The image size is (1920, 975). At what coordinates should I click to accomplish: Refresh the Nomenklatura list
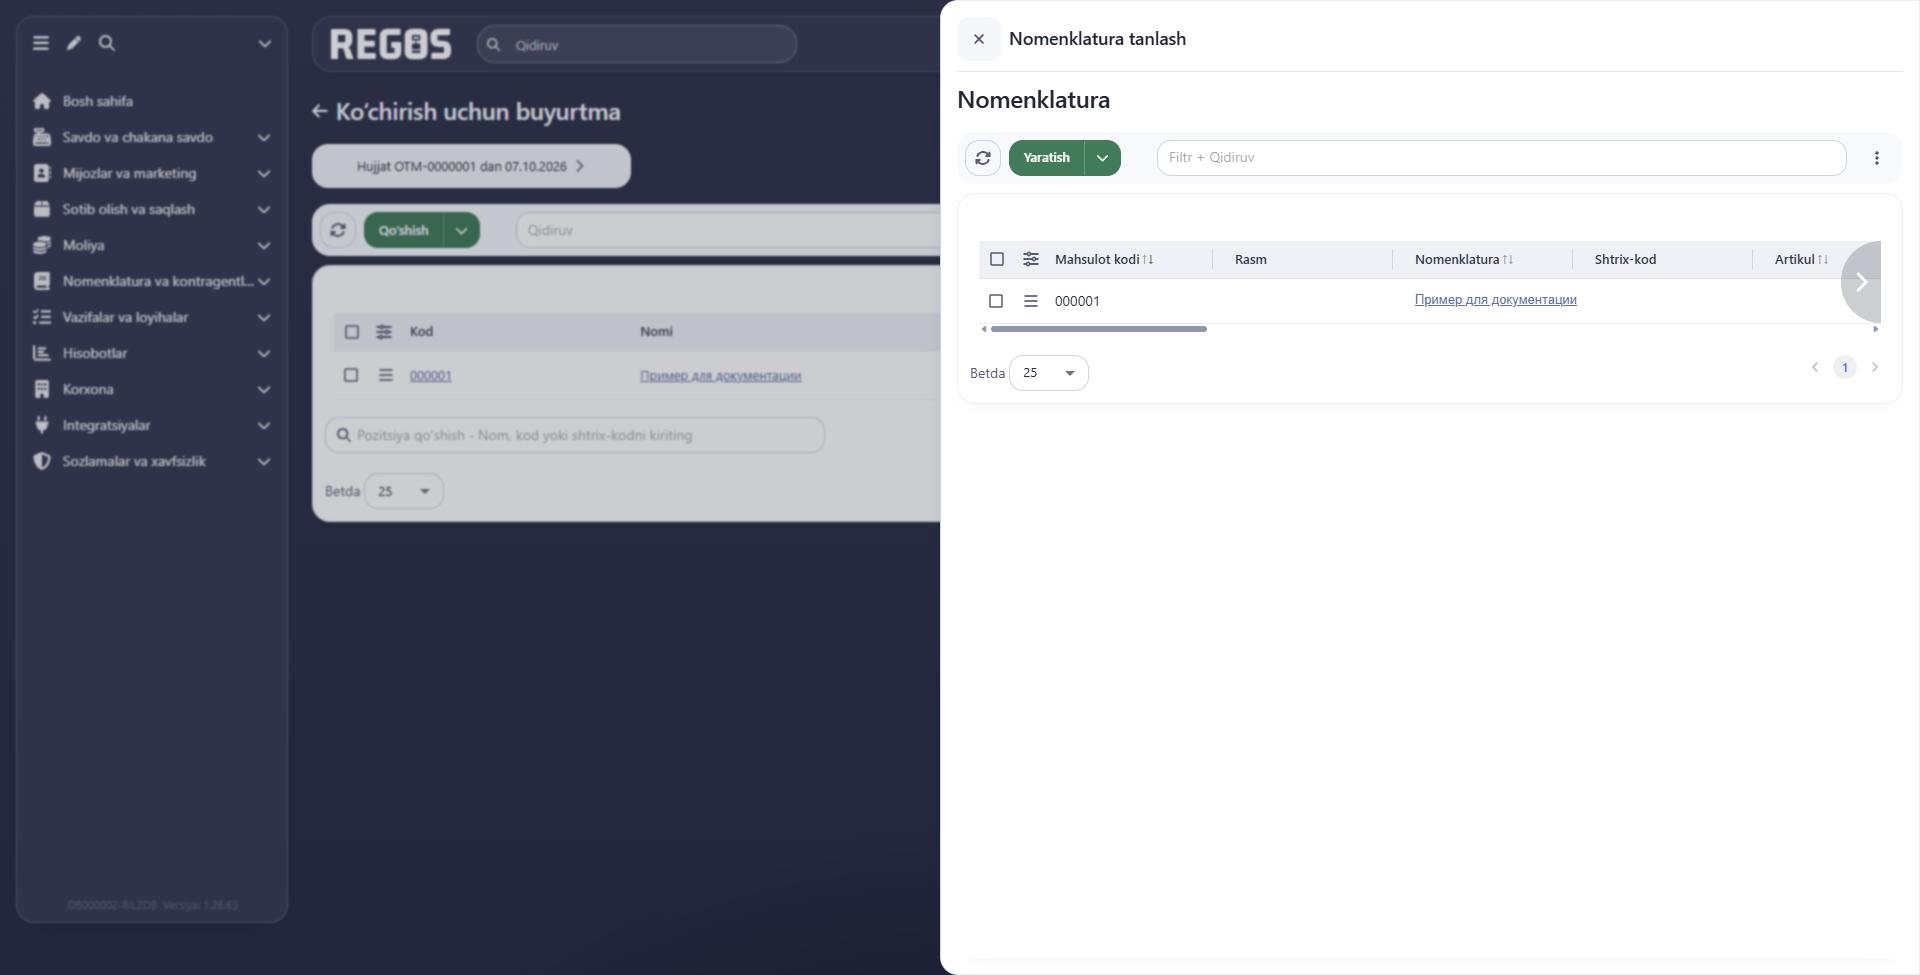point(983,158)
